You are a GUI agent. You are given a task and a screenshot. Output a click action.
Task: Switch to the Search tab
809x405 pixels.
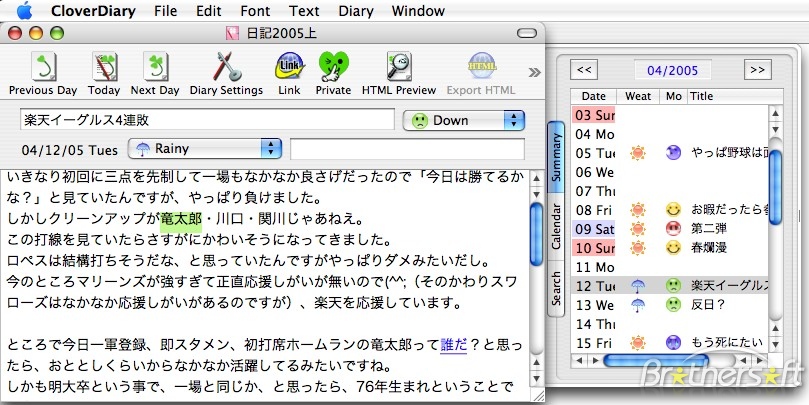pos(556,288)
